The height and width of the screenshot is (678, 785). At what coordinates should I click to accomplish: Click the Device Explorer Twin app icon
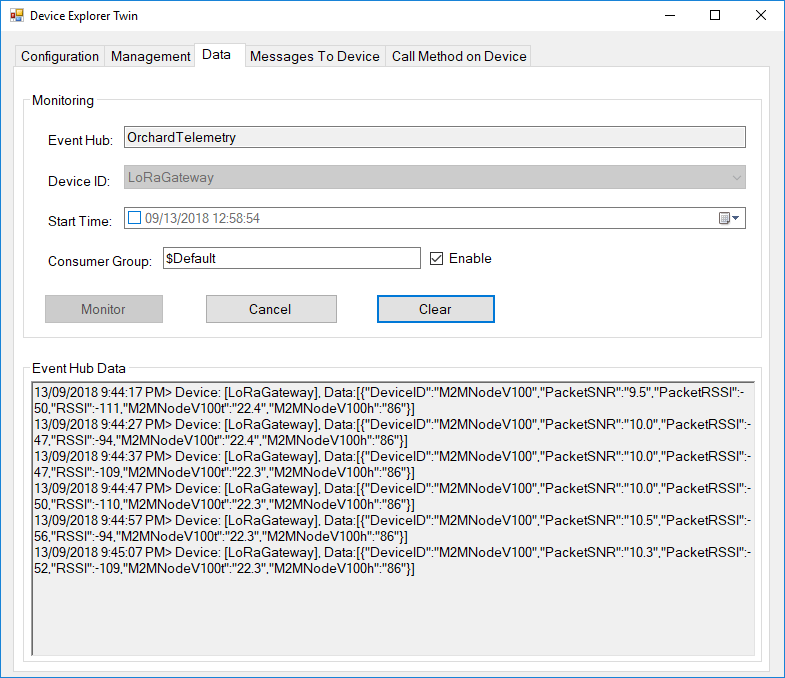click(16, 16)
